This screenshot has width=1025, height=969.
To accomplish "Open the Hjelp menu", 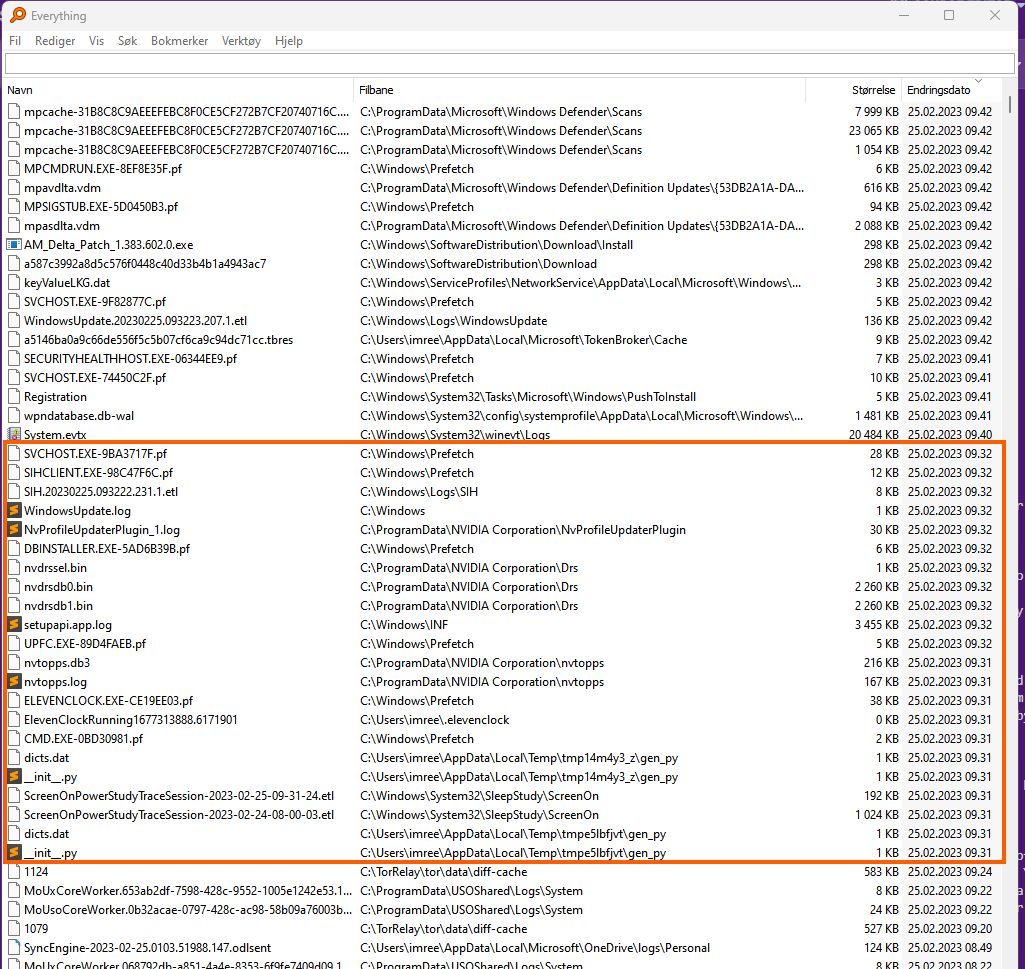I will 289,41.
